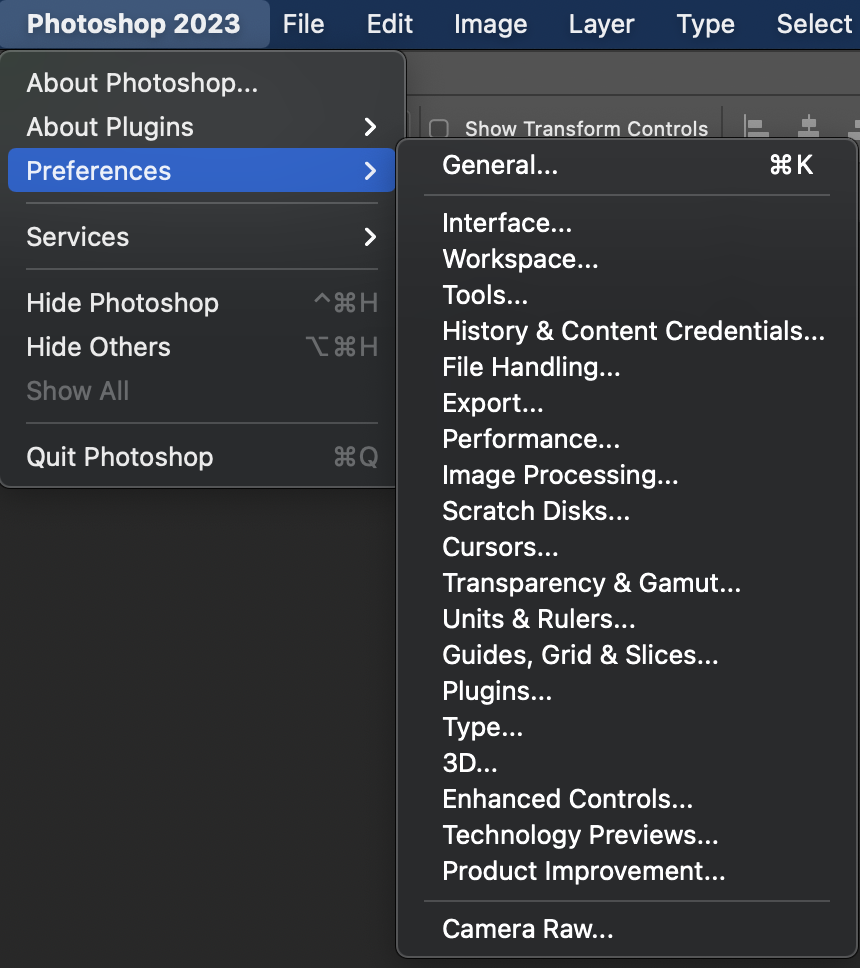
Task: Click the align horizontal centers icon
Action: click(808, 126)
